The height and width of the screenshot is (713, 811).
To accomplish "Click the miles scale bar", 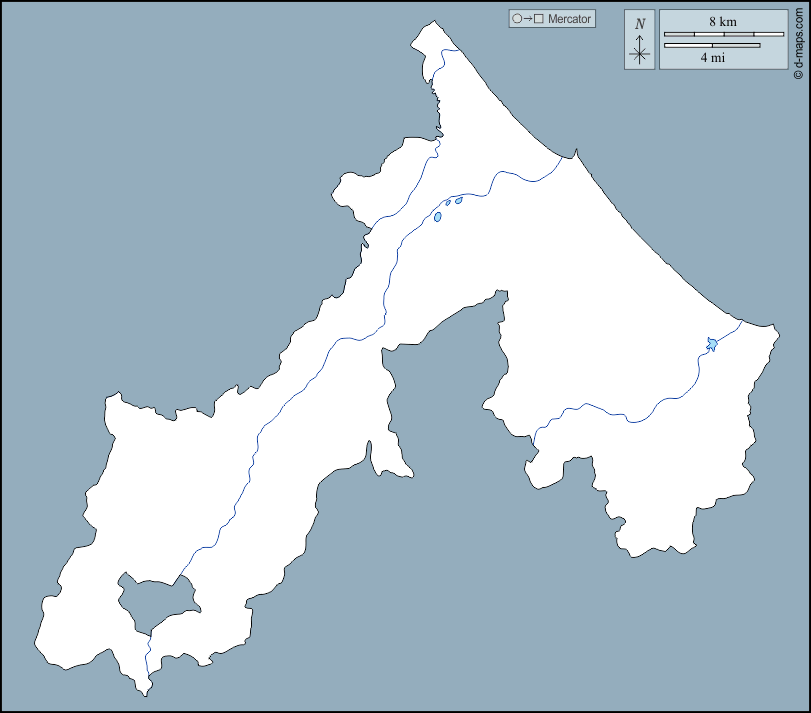I will (712, 45).
